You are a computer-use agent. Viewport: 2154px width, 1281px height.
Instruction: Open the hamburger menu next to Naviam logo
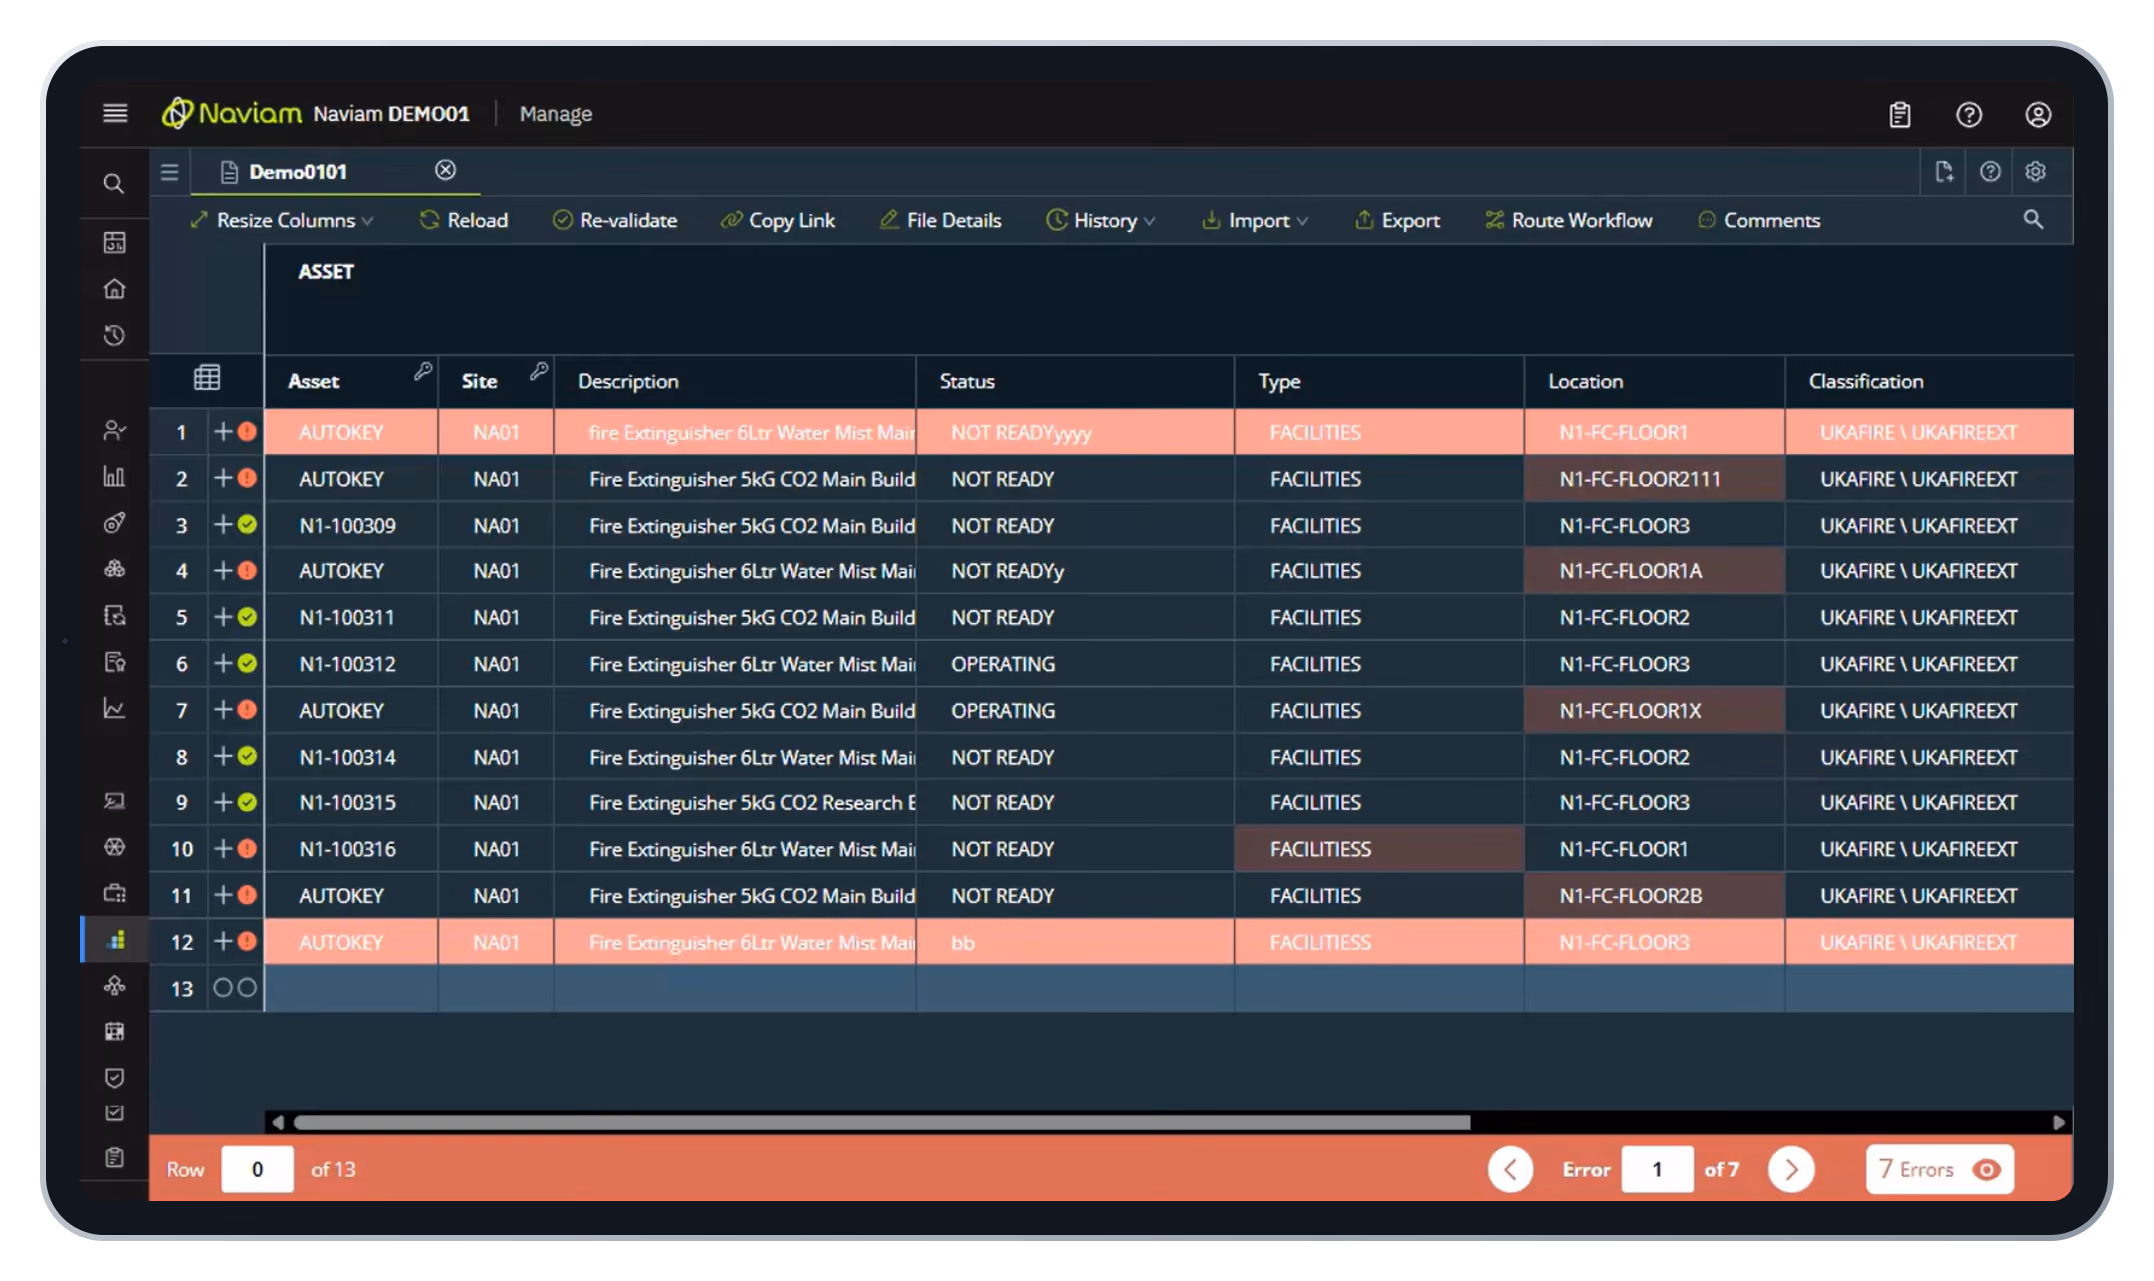coord(115,113)
